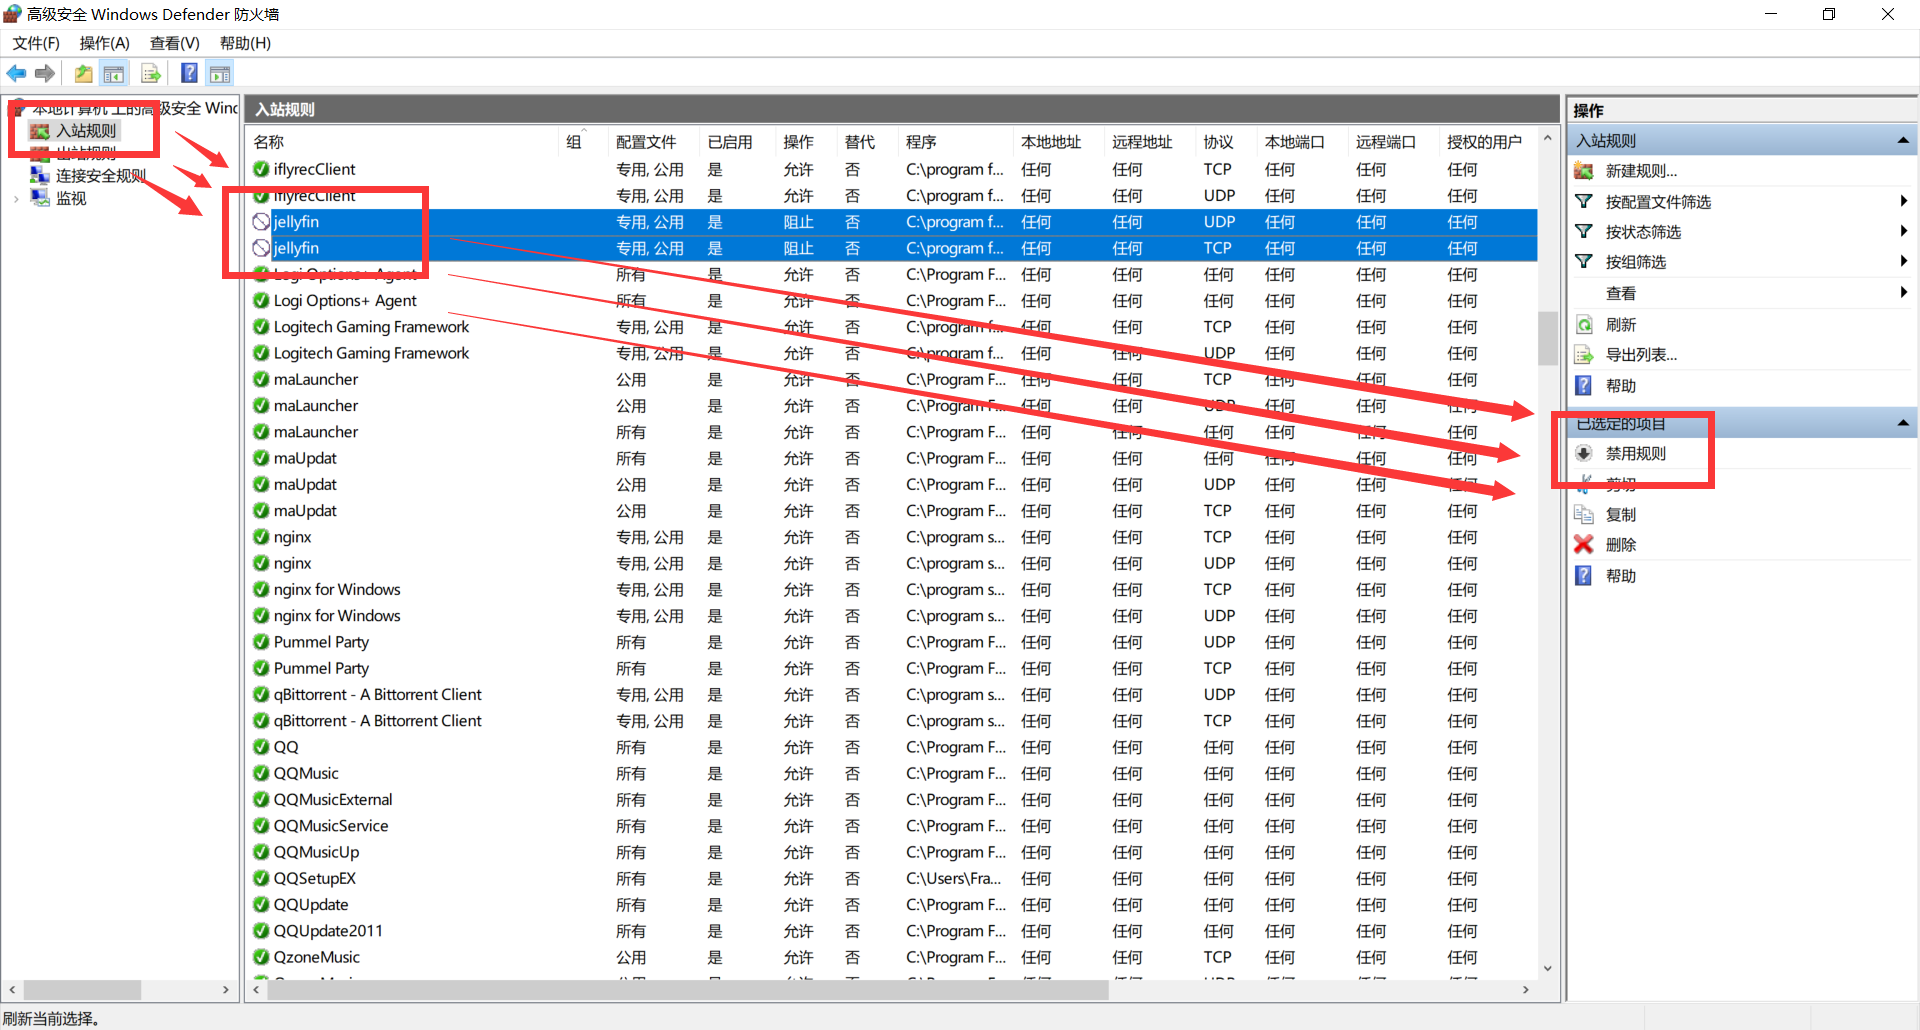Click the Back arrow in the toolbar
The height and width of the screenshot is (1030, 1920).
pos(16,73)
